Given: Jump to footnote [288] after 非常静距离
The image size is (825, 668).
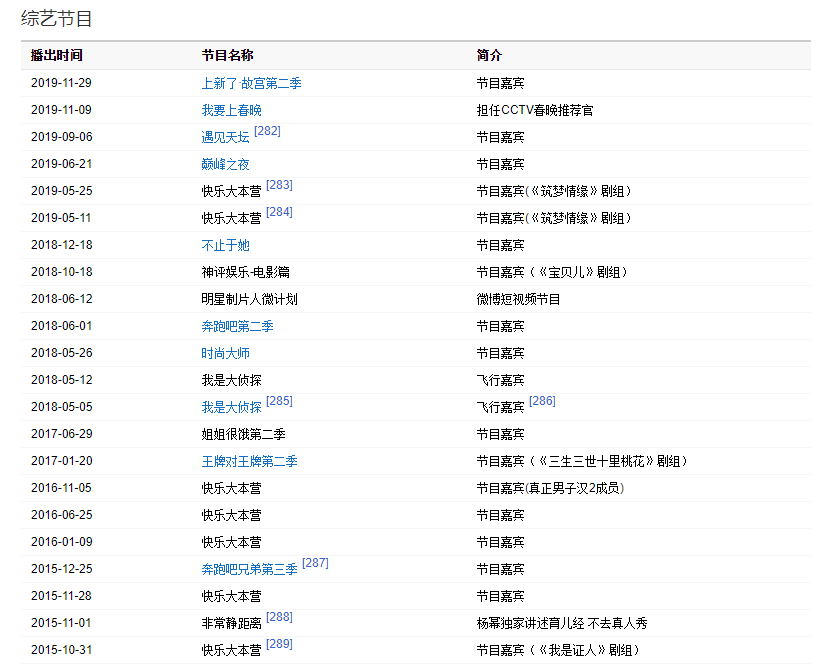Looking at the screenshot, I should [279, 617].
